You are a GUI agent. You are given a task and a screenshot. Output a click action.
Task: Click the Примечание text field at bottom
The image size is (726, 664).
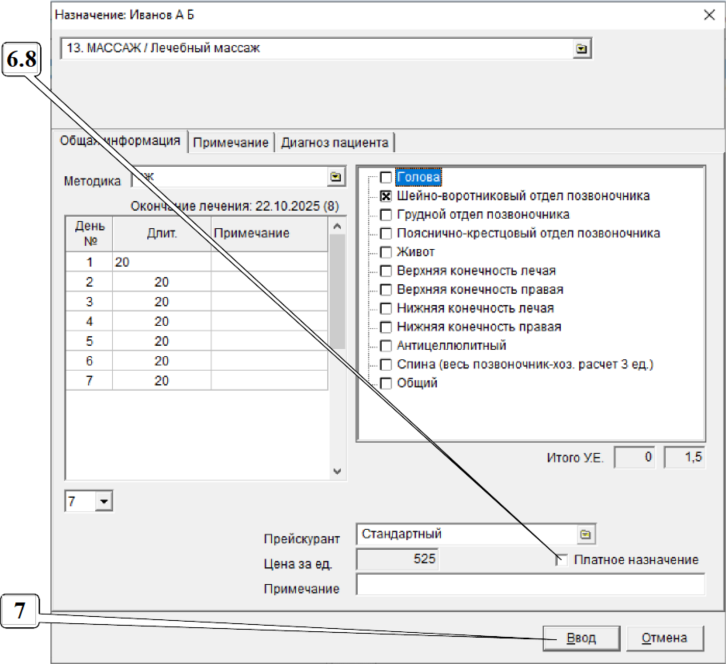point(531,586)
